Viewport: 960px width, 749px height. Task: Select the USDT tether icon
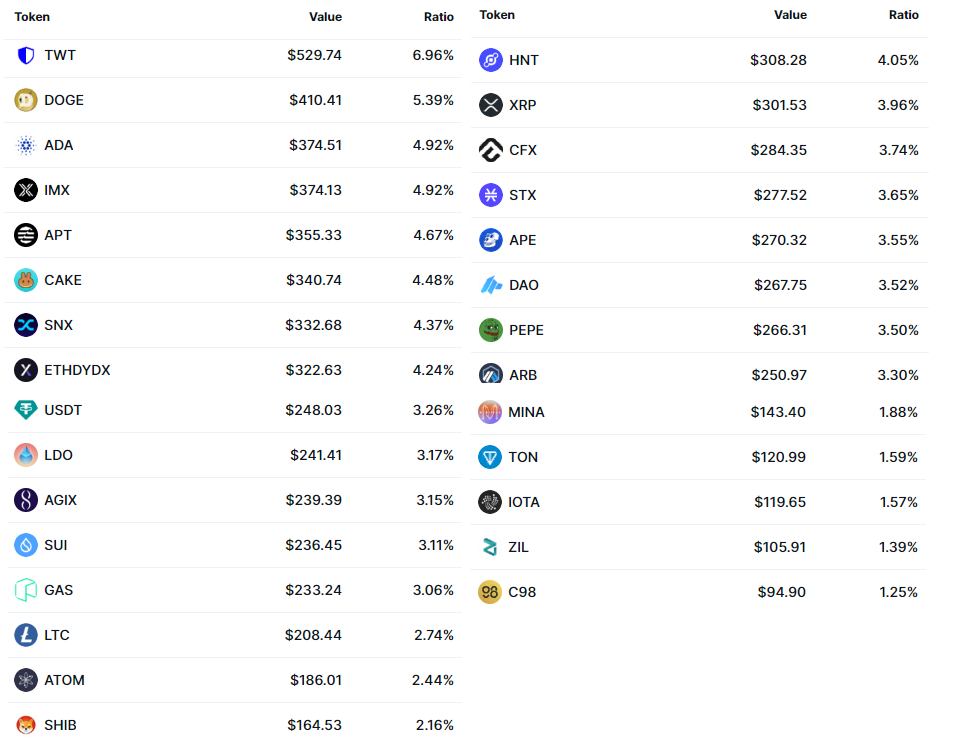(26, 410)
